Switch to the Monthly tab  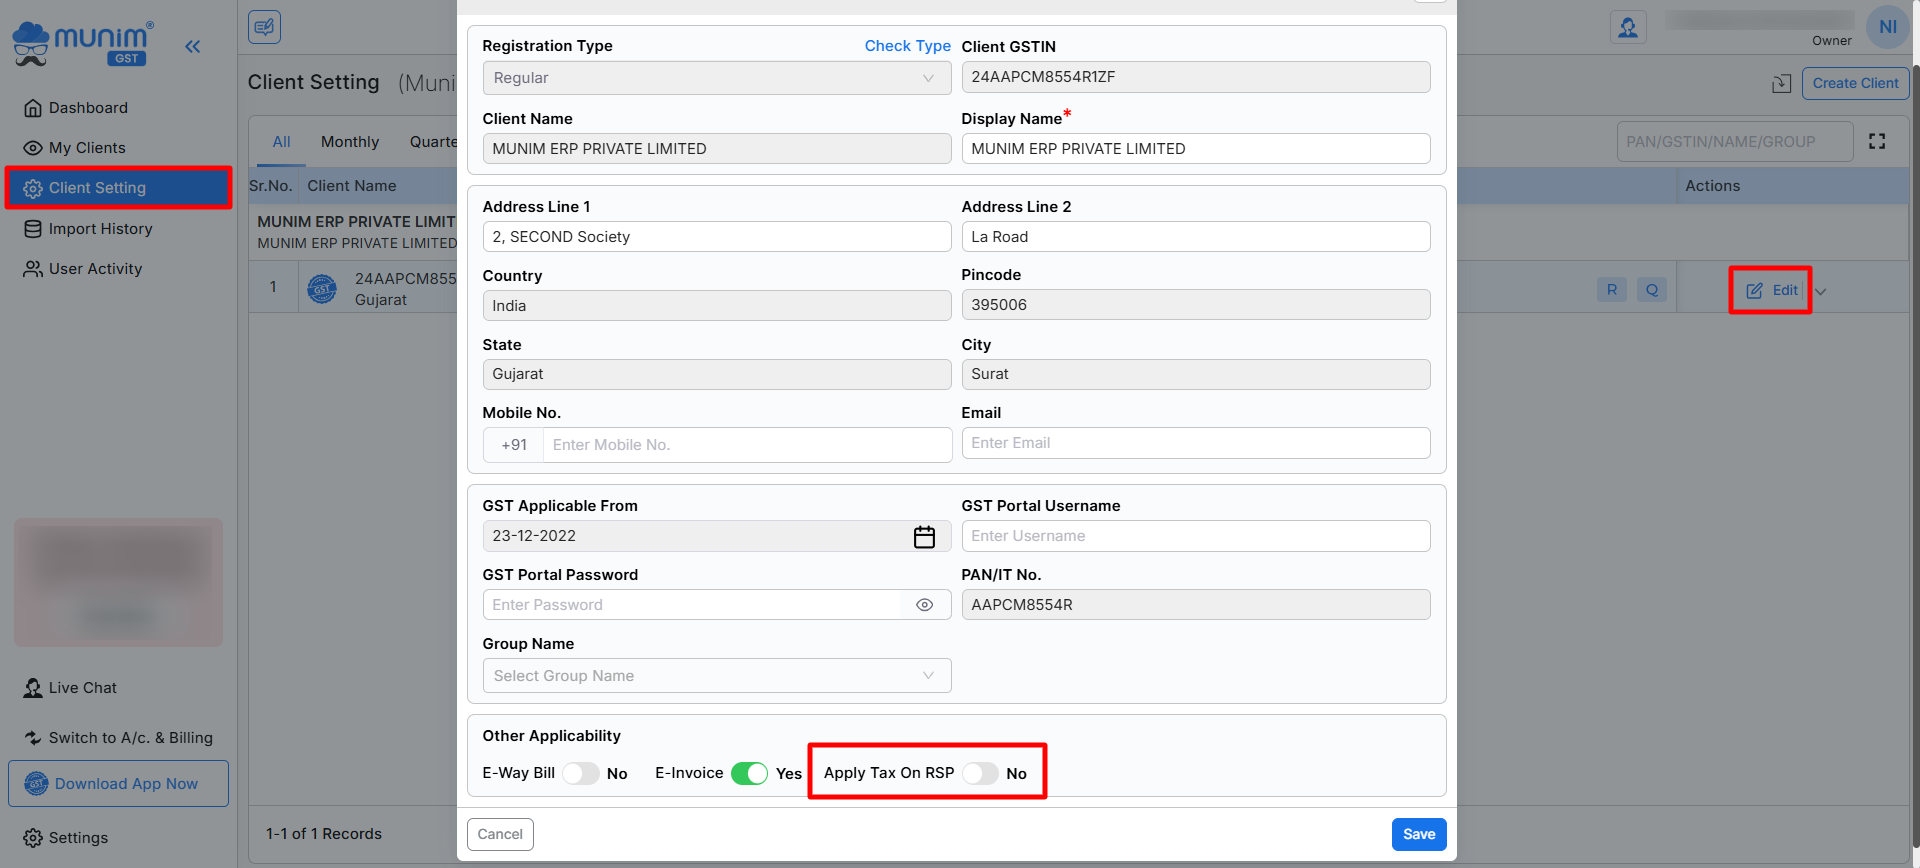click(x=350, y=142)
